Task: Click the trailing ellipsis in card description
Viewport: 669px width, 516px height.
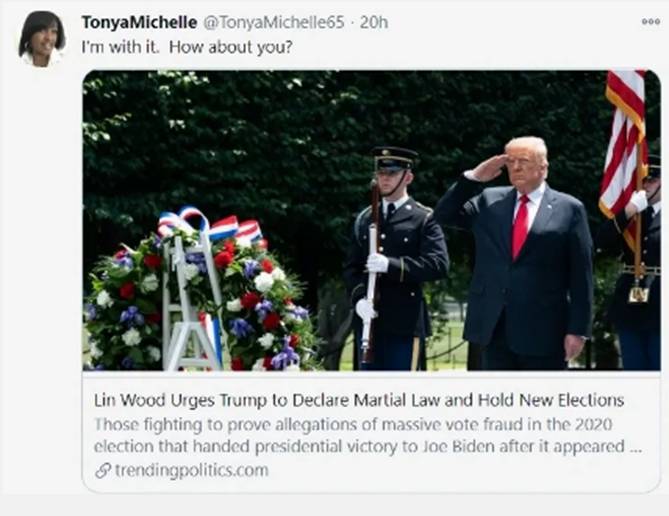Action: [x=635, y=448]
